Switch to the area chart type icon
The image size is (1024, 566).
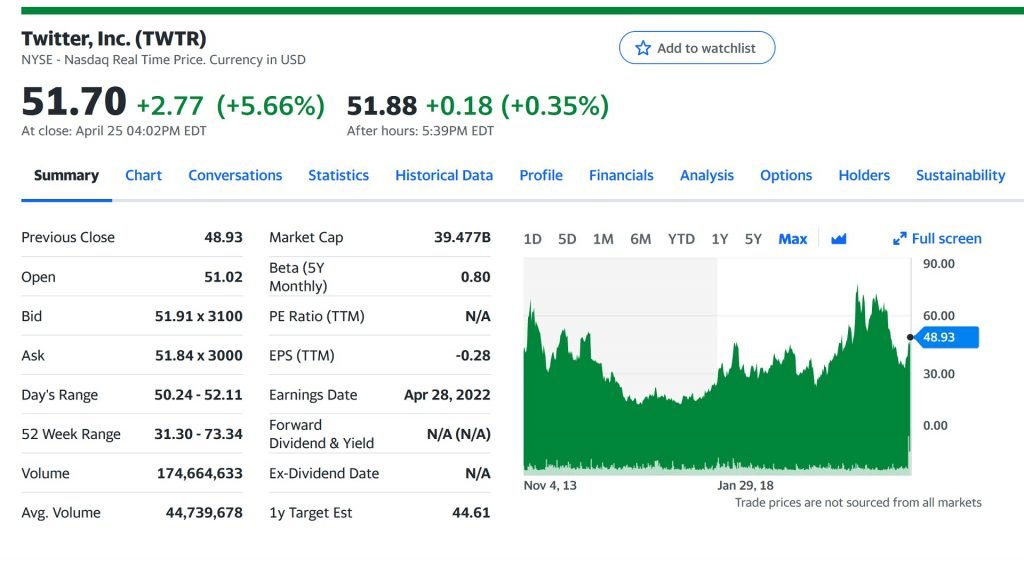[x=839, y=239]
